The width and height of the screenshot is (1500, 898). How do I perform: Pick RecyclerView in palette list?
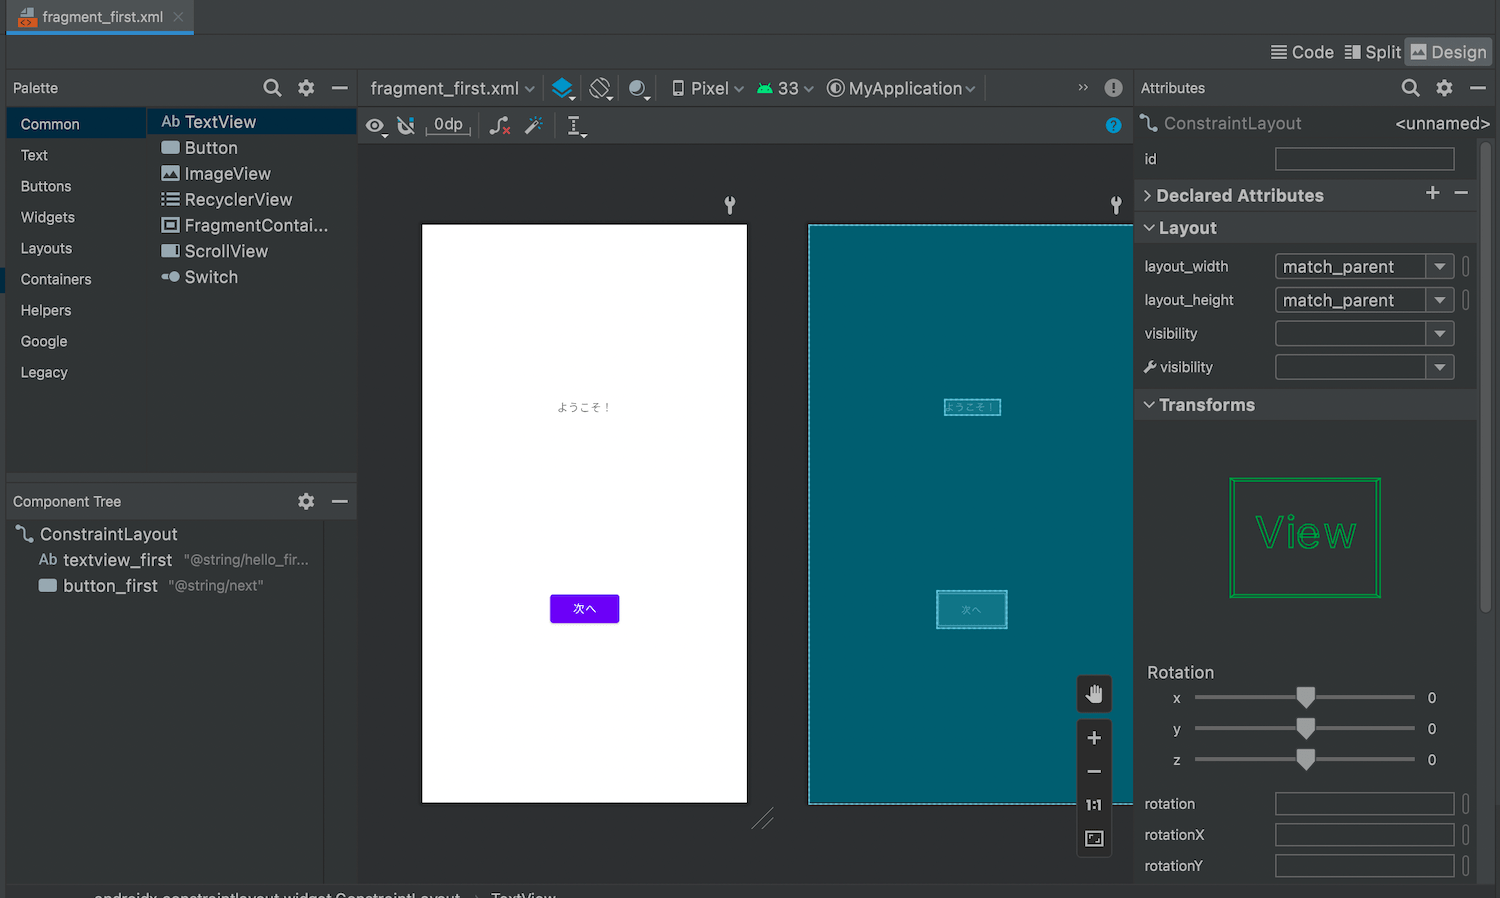click(x=252, y=199)
